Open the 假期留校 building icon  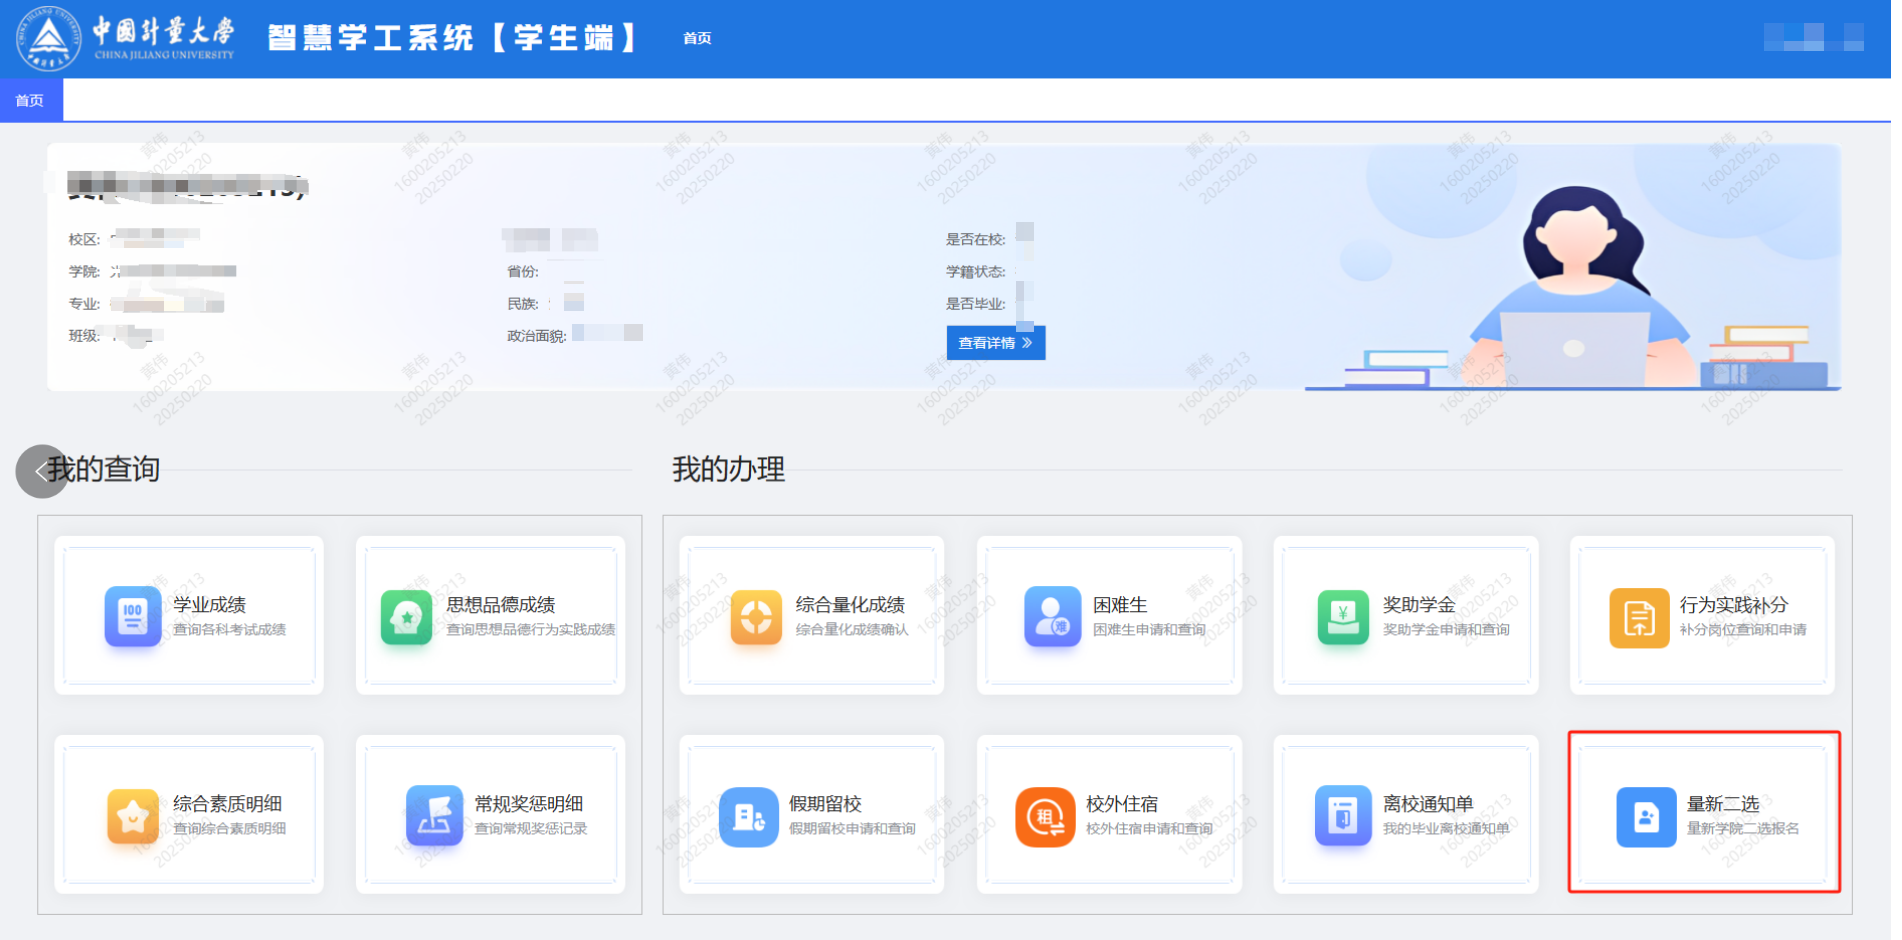pyautogui.click(x=748, y=816)
